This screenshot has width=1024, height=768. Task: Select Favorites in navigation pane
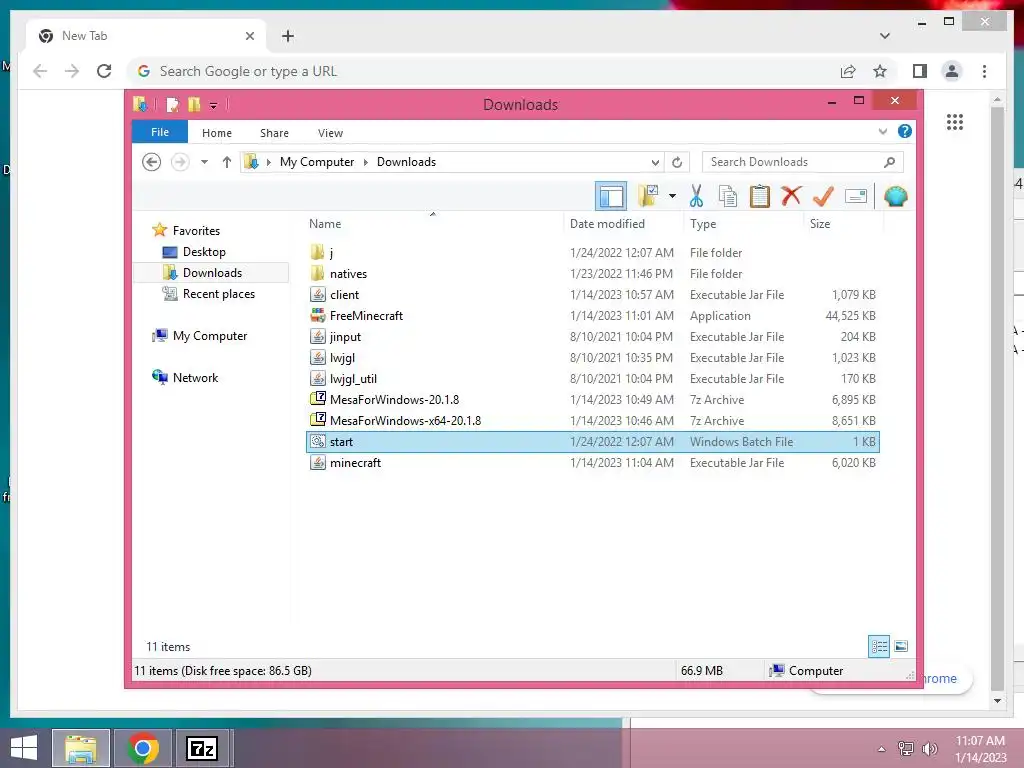pyautogui.click(x=196, y=231)
